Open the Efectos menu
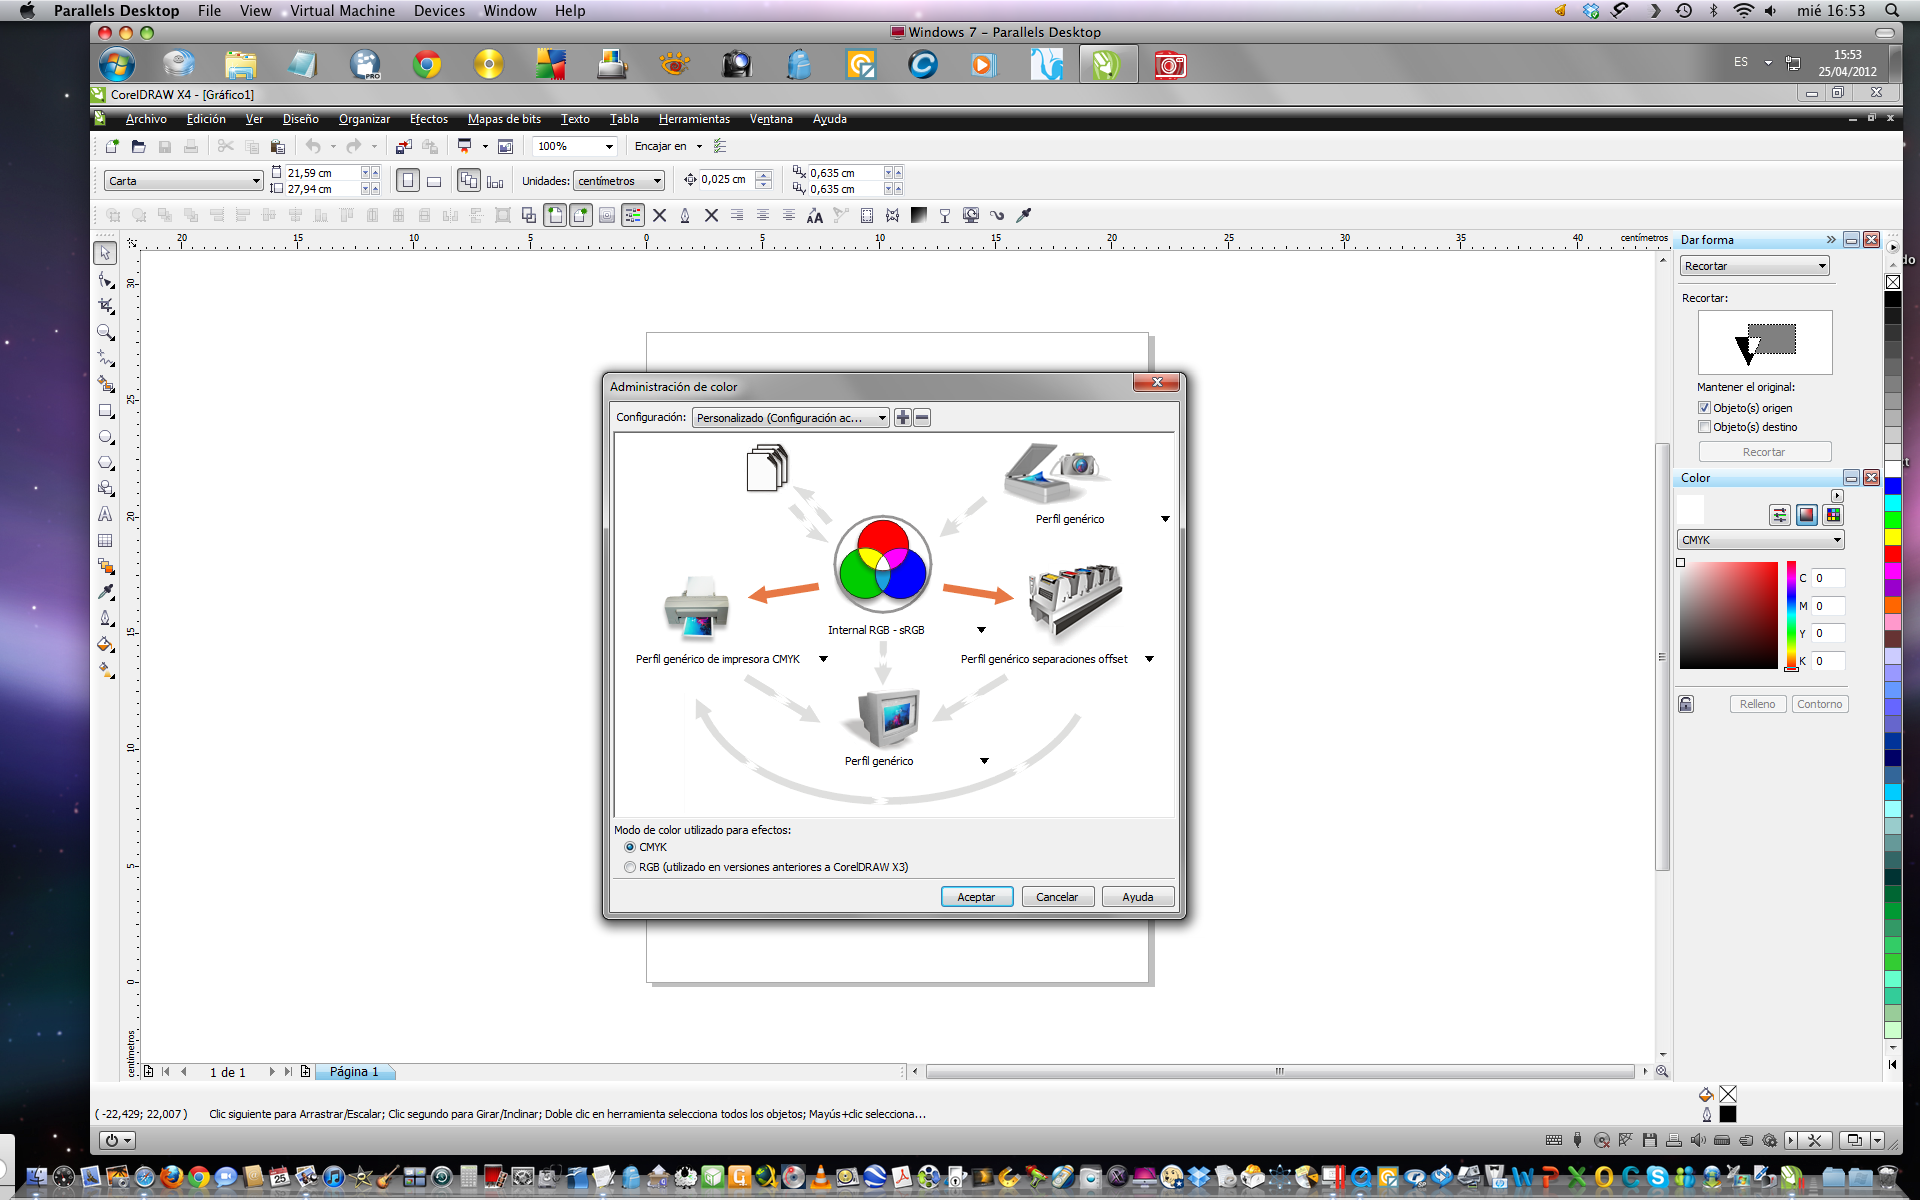This screenshot has height=1200, width=1920. click(429, 119)
